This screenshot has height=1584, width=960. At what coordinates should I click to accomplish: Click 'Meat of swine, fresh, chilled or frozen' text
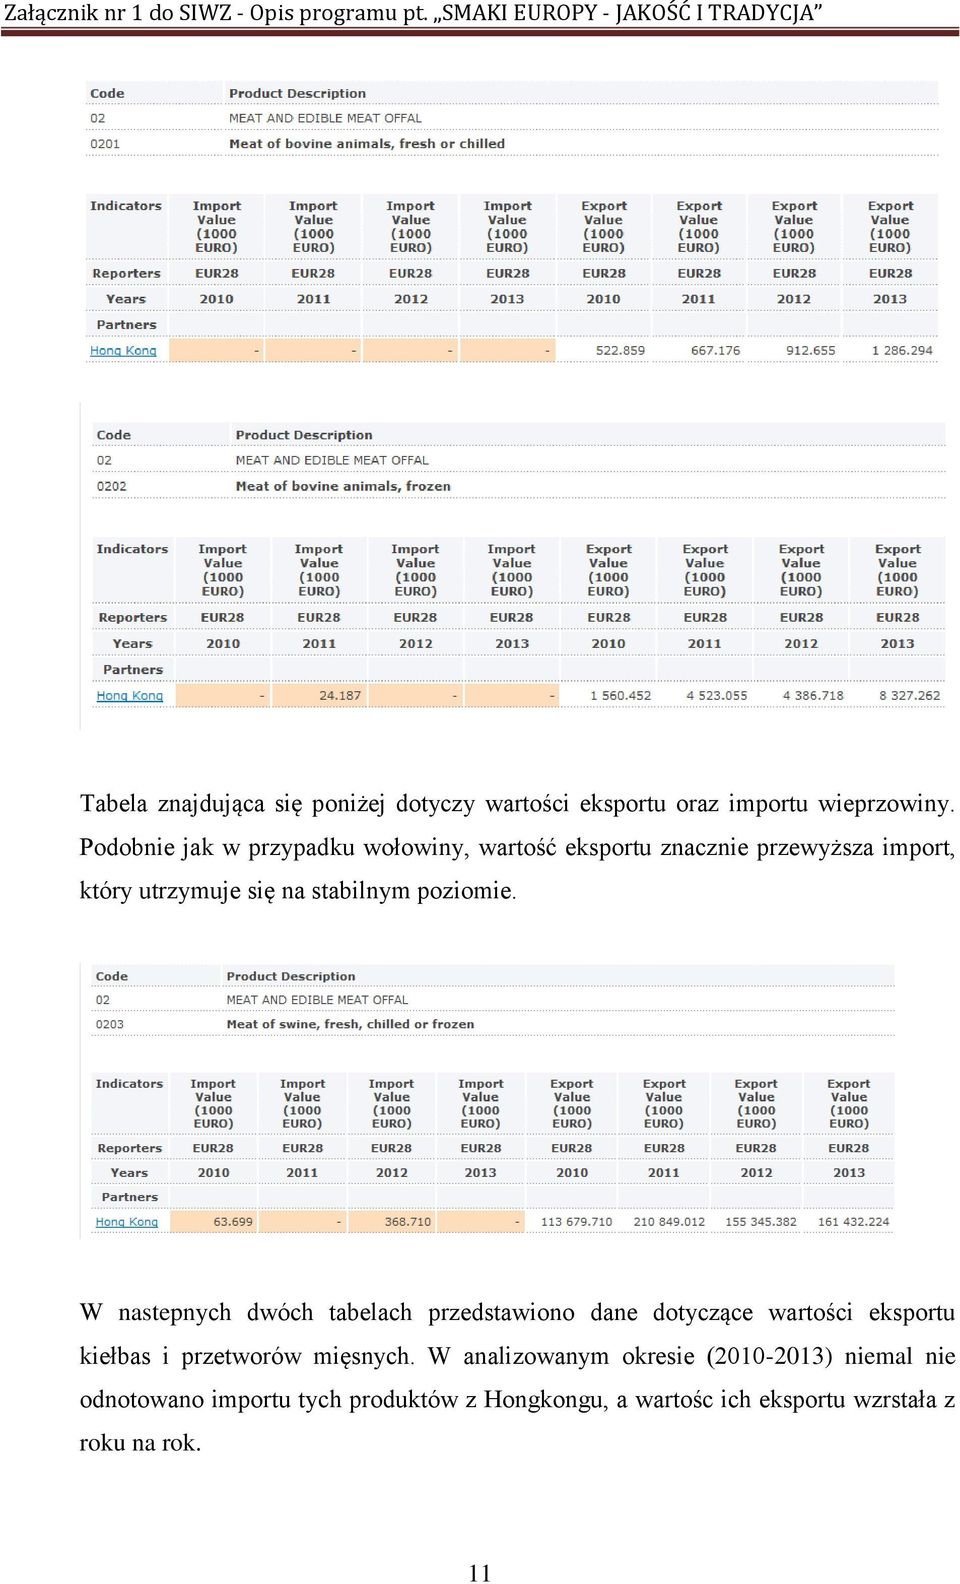pos(350,1024)
